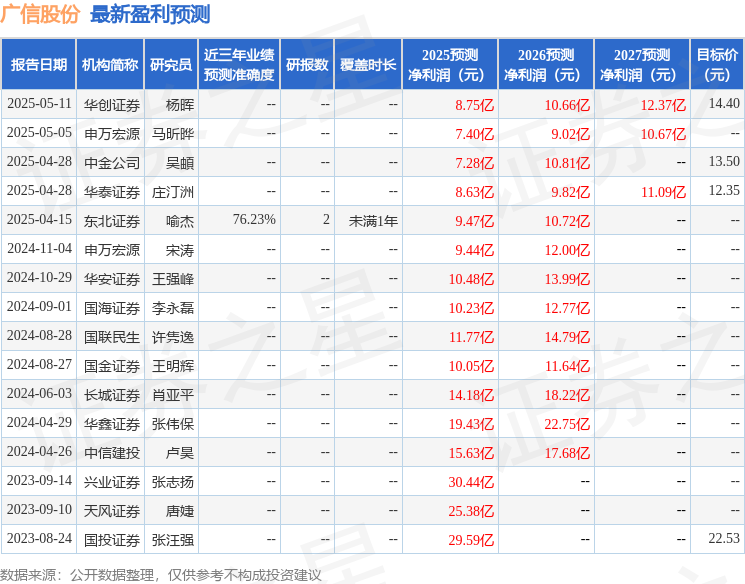Click the 数据来源 disclaimer footer
Screen dimensions: 745x584
coord(161,575)
